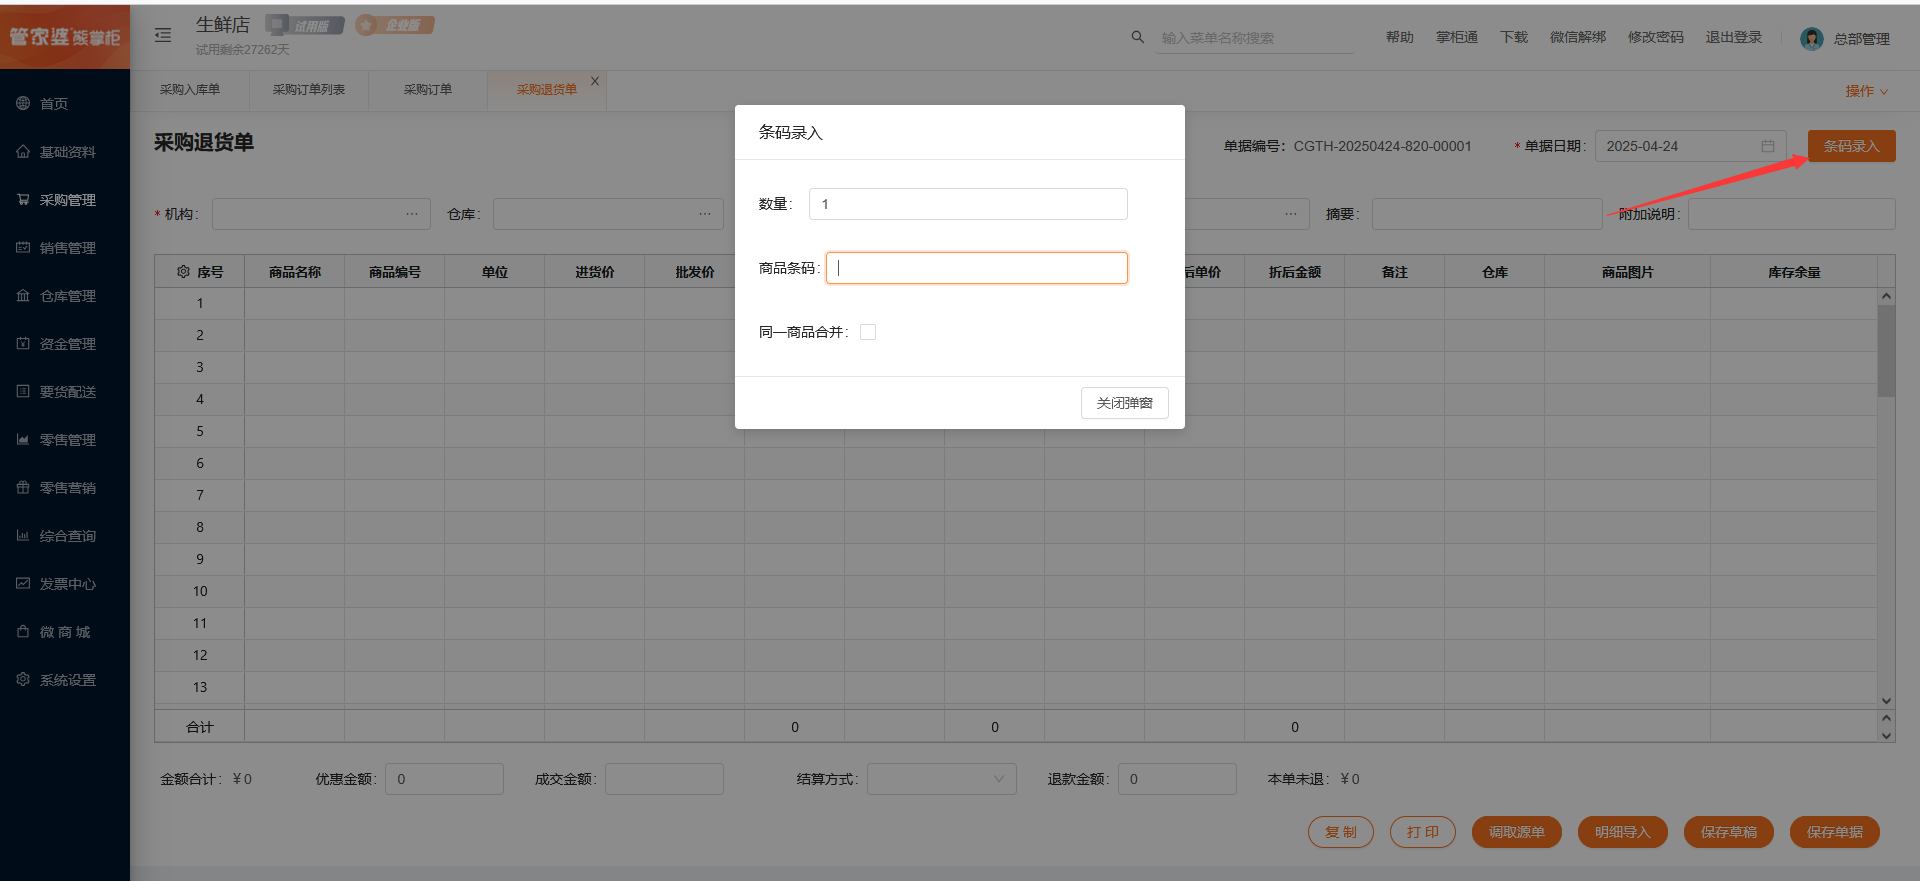Click the 调取源单 button

1517,832
